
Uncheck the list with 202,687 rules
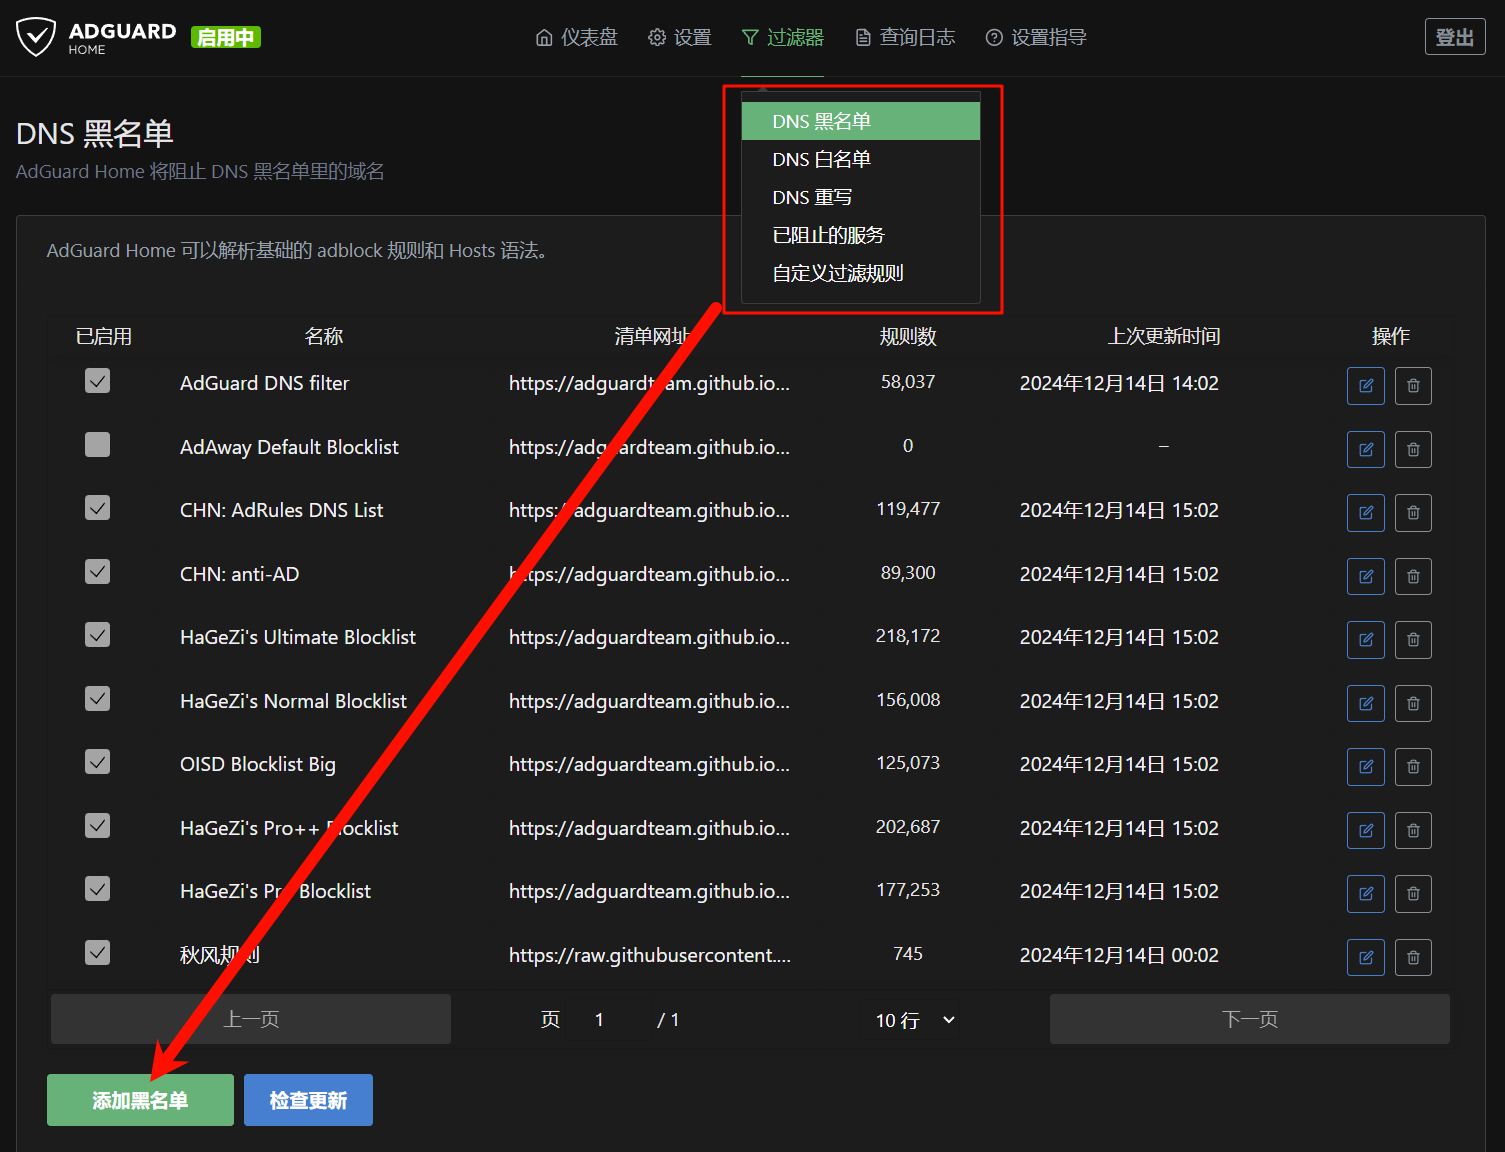pyautogui.click(x=97, y=825)
